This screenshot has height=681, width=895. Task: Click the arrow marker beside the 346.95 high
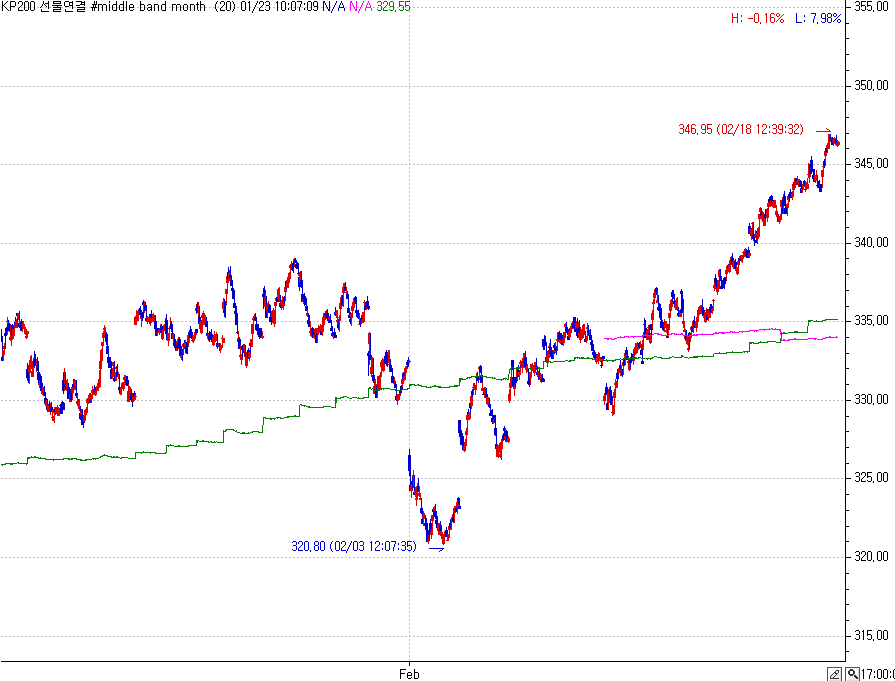(x=823, y=130)
